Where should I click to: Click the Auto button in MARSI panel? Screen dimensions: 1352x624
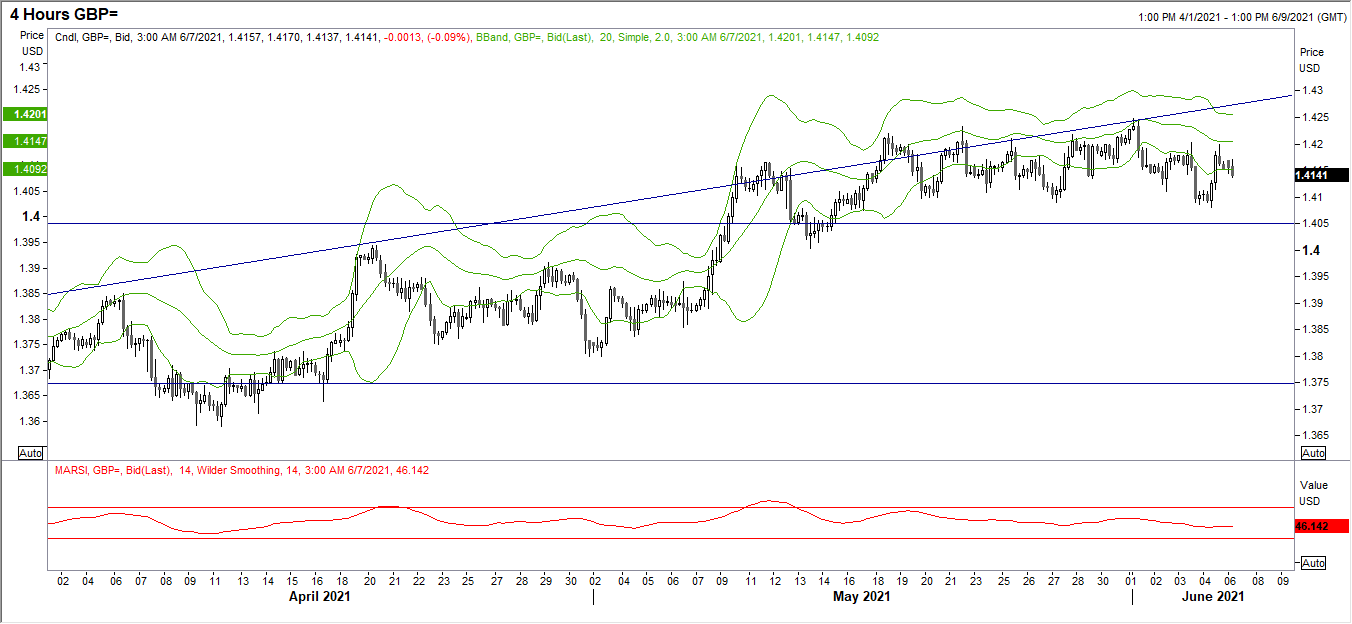tap(1314, 563)
